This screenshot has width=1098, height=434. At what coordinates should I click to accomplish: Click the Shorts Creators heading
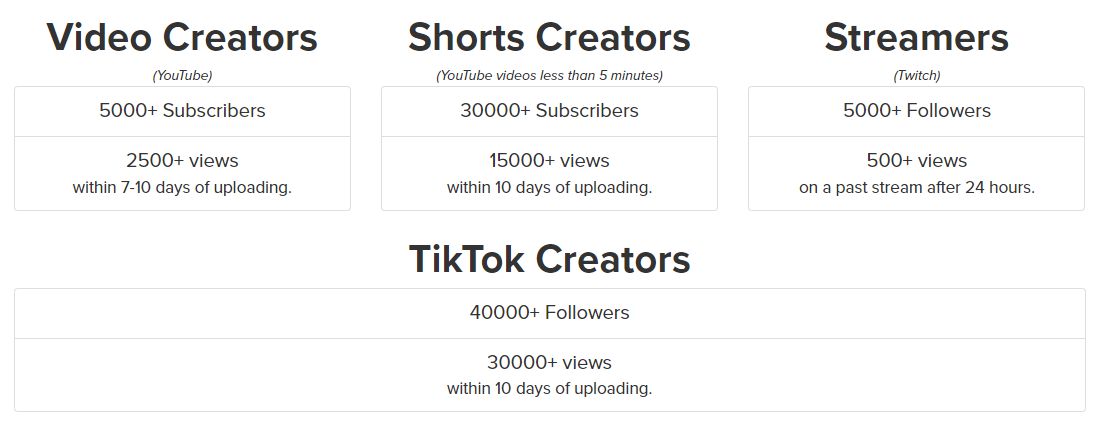549,37
